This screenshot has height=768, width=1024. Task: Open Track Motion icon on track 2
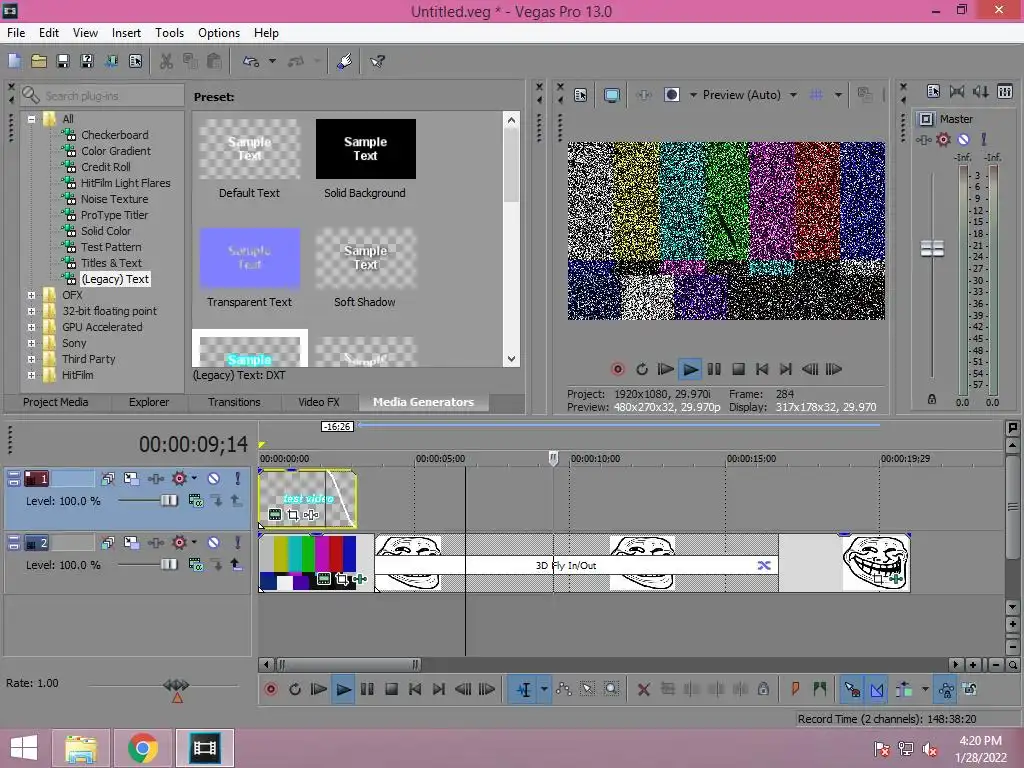[131, 543]
